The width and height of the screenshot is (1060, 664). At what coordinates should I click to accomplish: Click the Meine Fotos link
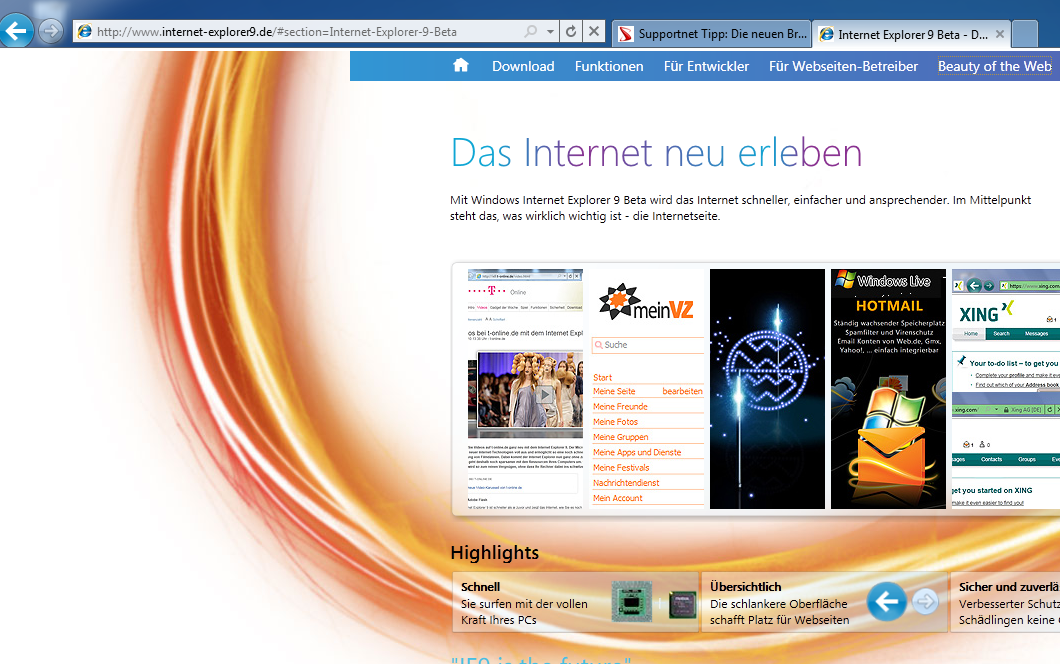click(615, 422)
